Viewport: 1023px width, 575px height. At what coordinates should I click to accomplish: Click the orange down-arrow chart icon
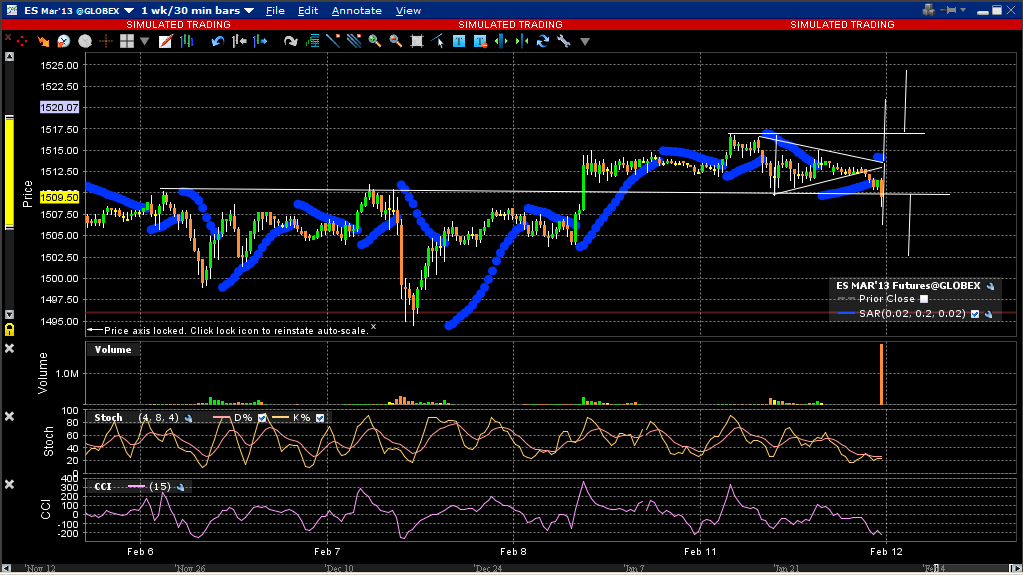[43, 41]
